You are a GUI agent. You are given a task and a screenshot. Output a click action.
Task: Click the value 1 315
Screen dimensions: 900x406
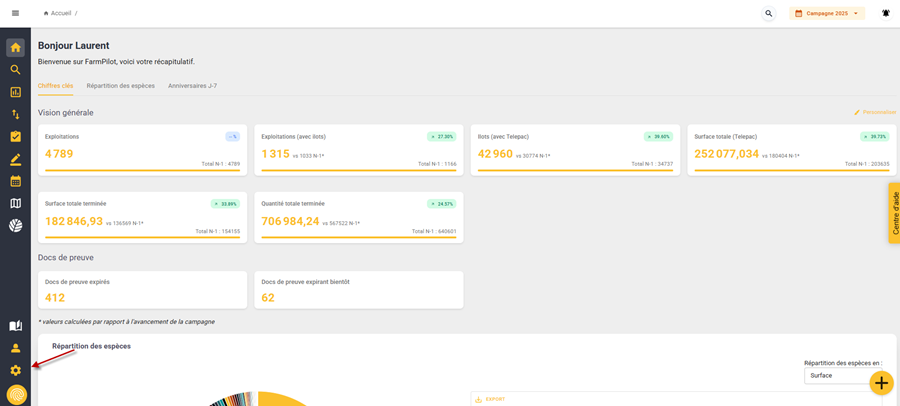click(x=276, y=154)
